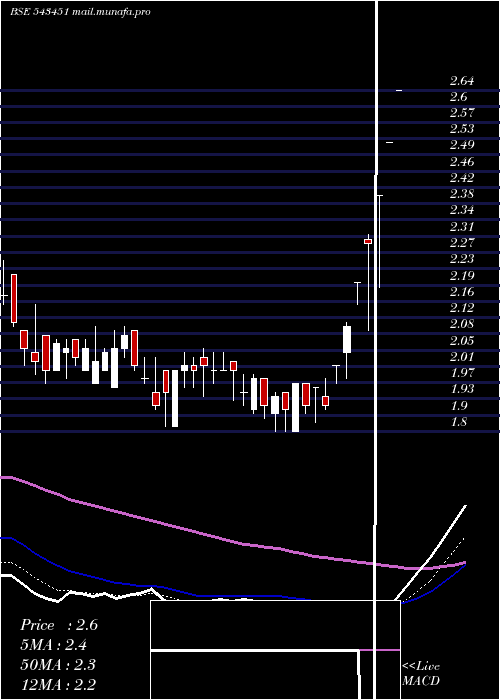The image size is (500, 700).
Task: Click the 2.19 price axis label
Action: pos(462,275)
